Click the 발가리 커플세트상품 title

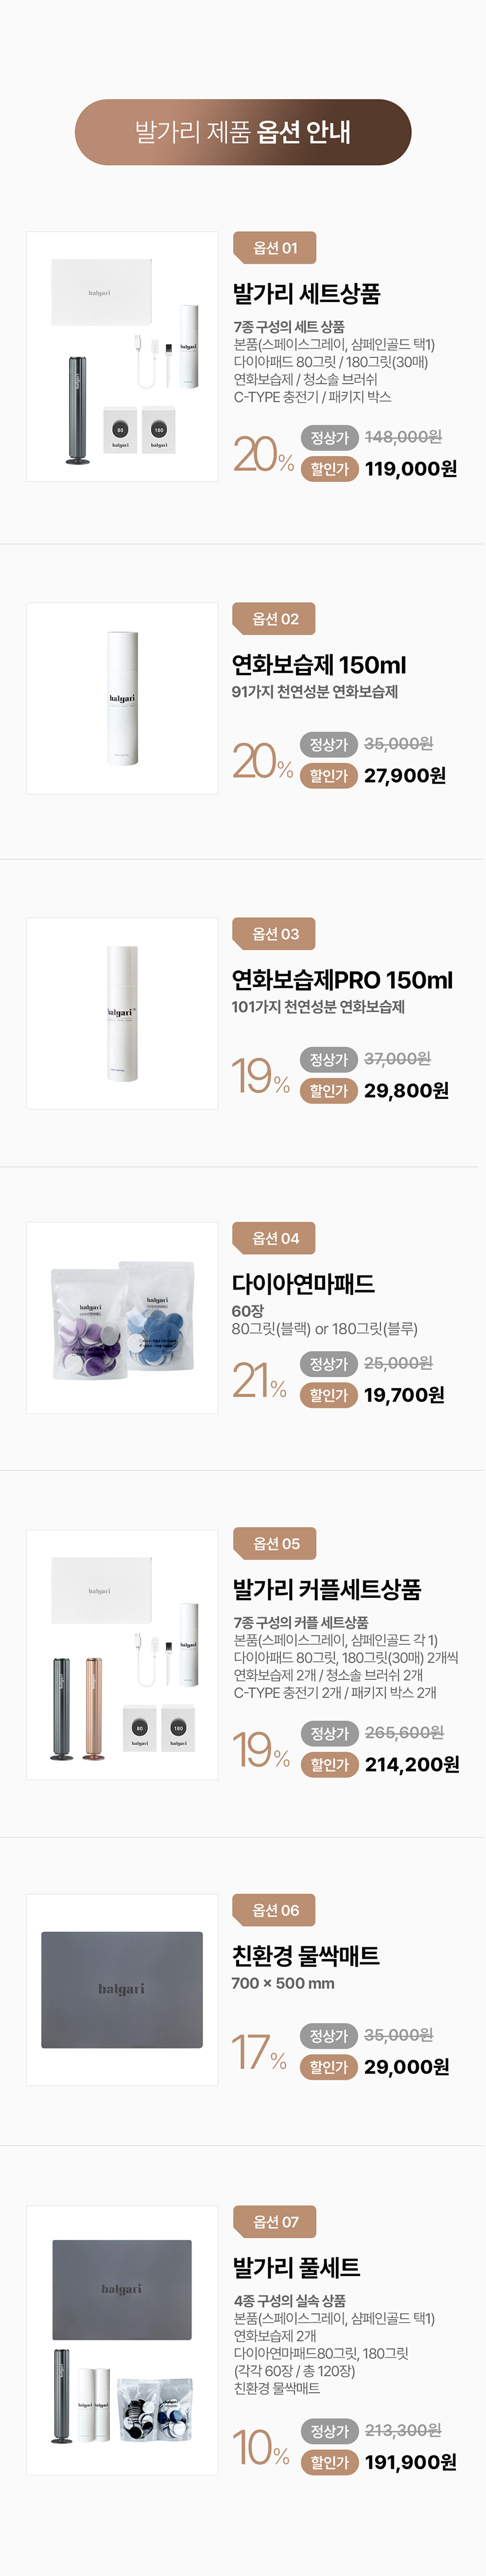[327, 1589]
